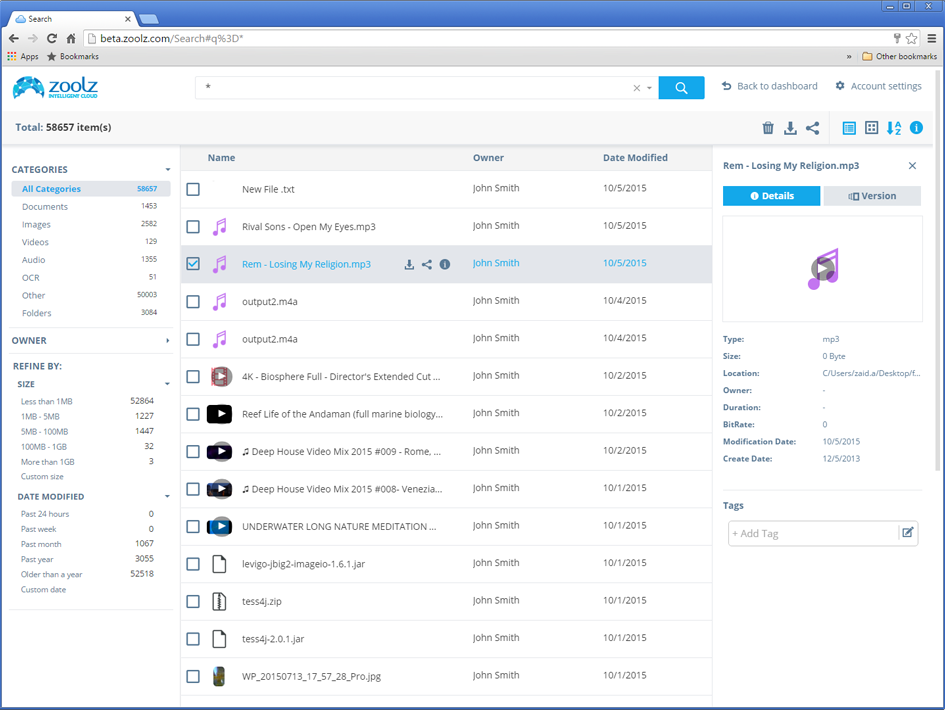Check the UNDERWATER LONG NATURE MEDITATION checkbox
The image size is (945, 710).
pos(193,527)
